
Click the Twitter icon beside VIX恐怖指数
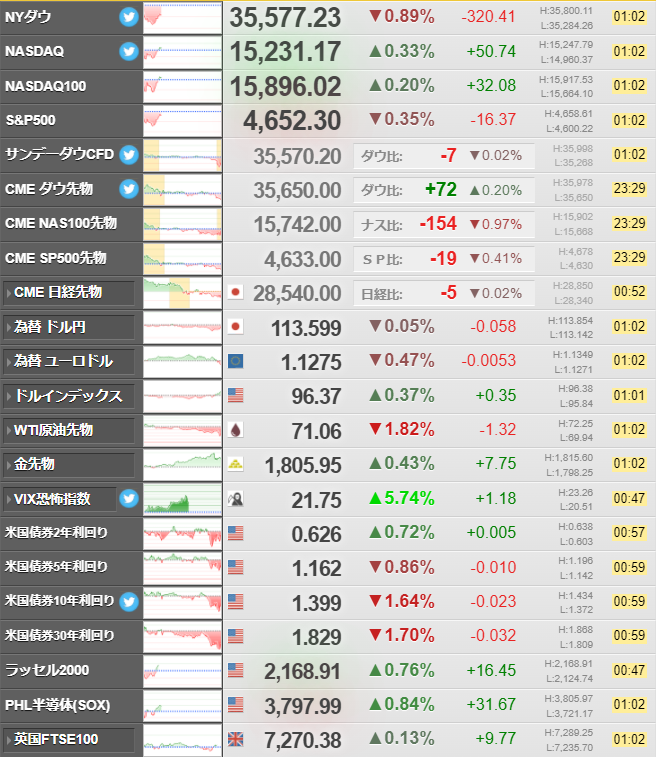[x=129, y=499]
